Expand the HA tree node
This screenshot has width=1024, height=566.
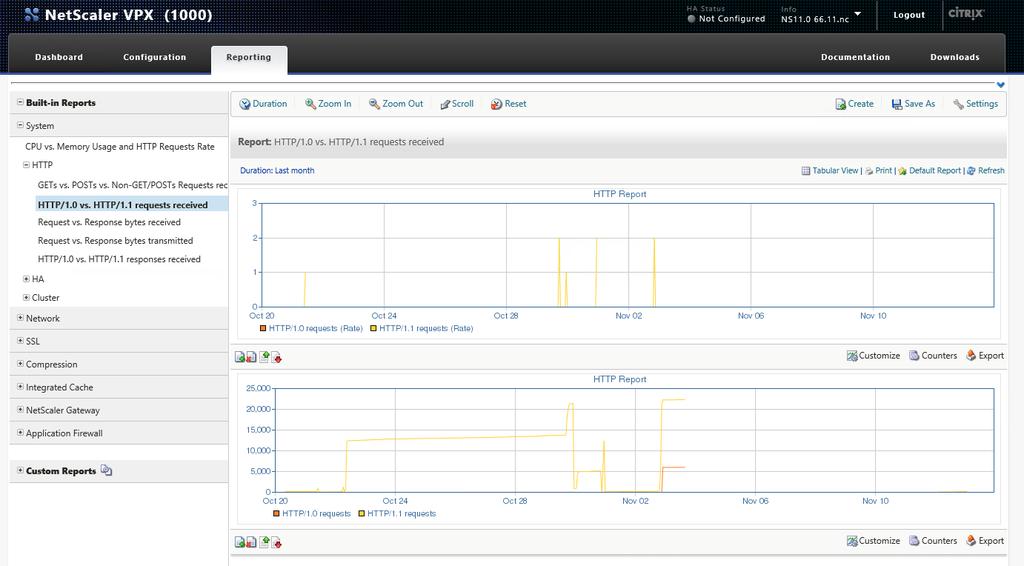point(27,279)
